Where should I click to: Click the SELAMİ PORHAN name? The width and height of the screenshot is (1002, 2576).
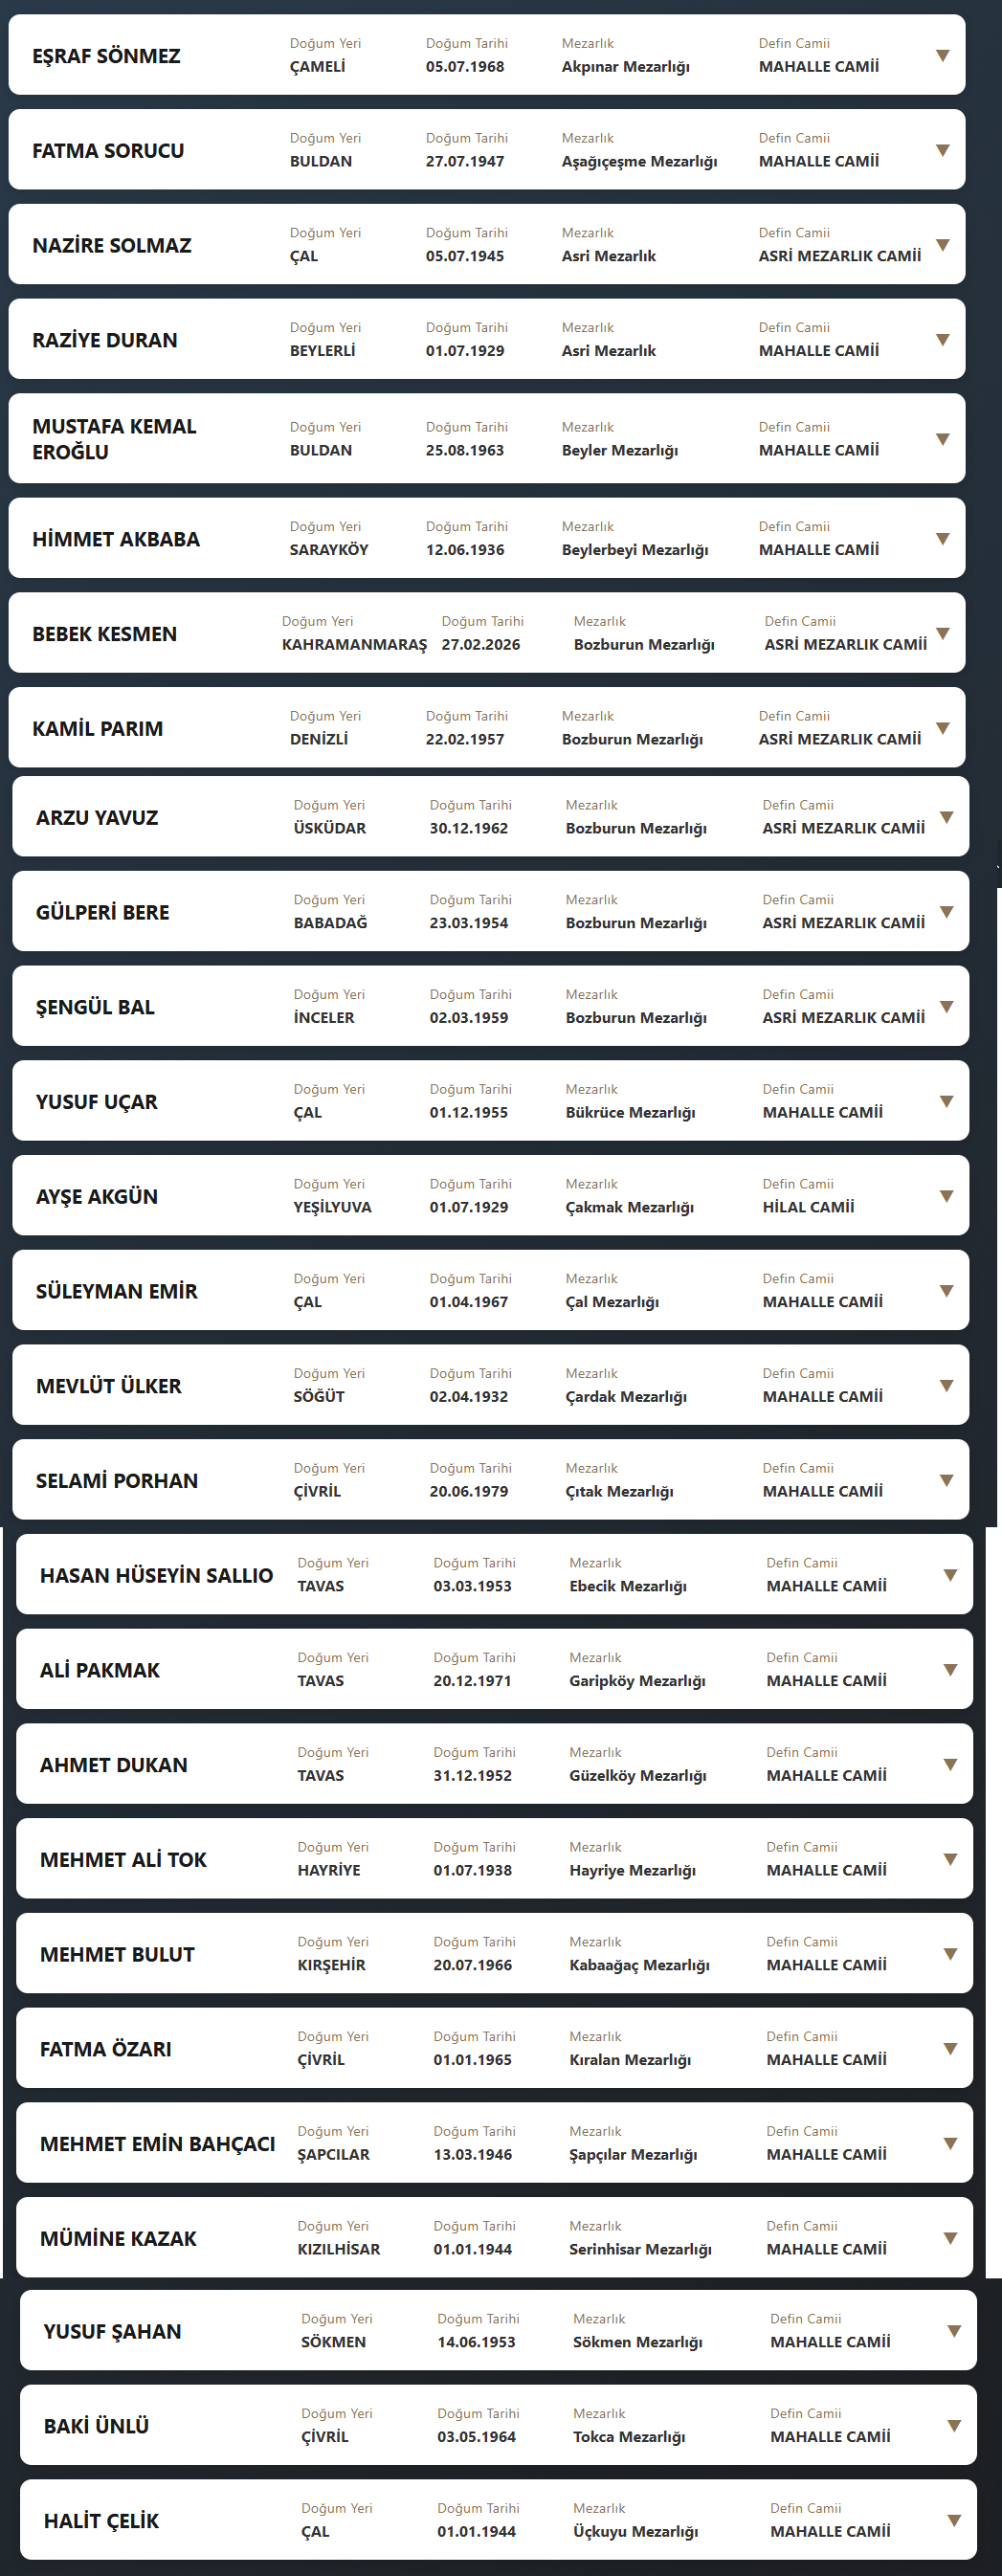117,1481
